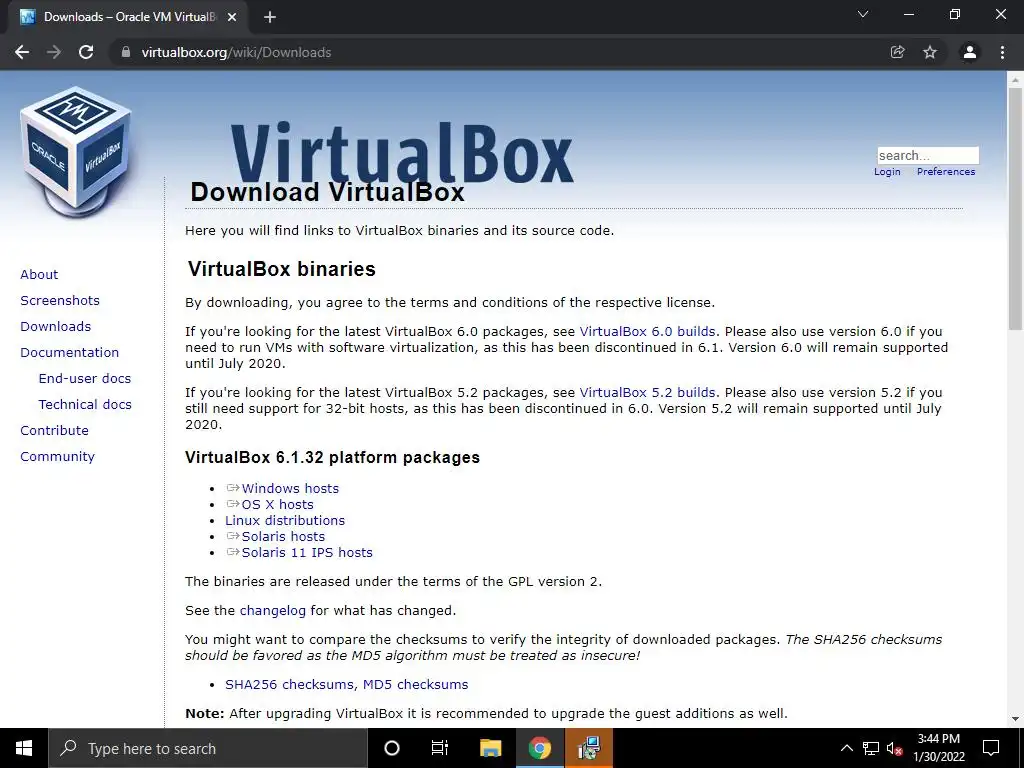Viewport: 1024px width, 768px height.
Task: Click the browser back arrow
Action: coord(22,52)
